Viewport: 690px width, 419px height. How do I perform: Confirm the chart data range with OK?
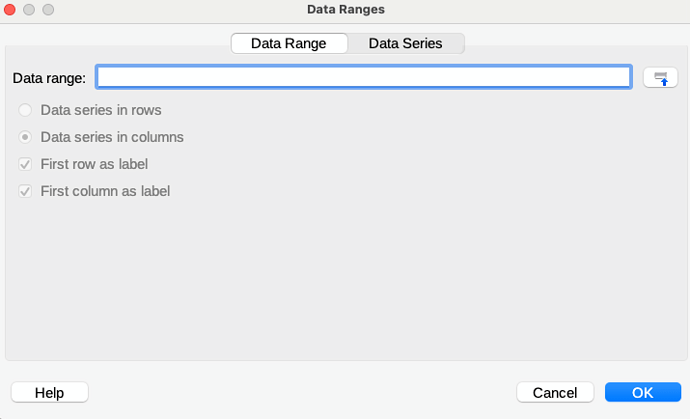pyautogui.click(x=642, y=393)
